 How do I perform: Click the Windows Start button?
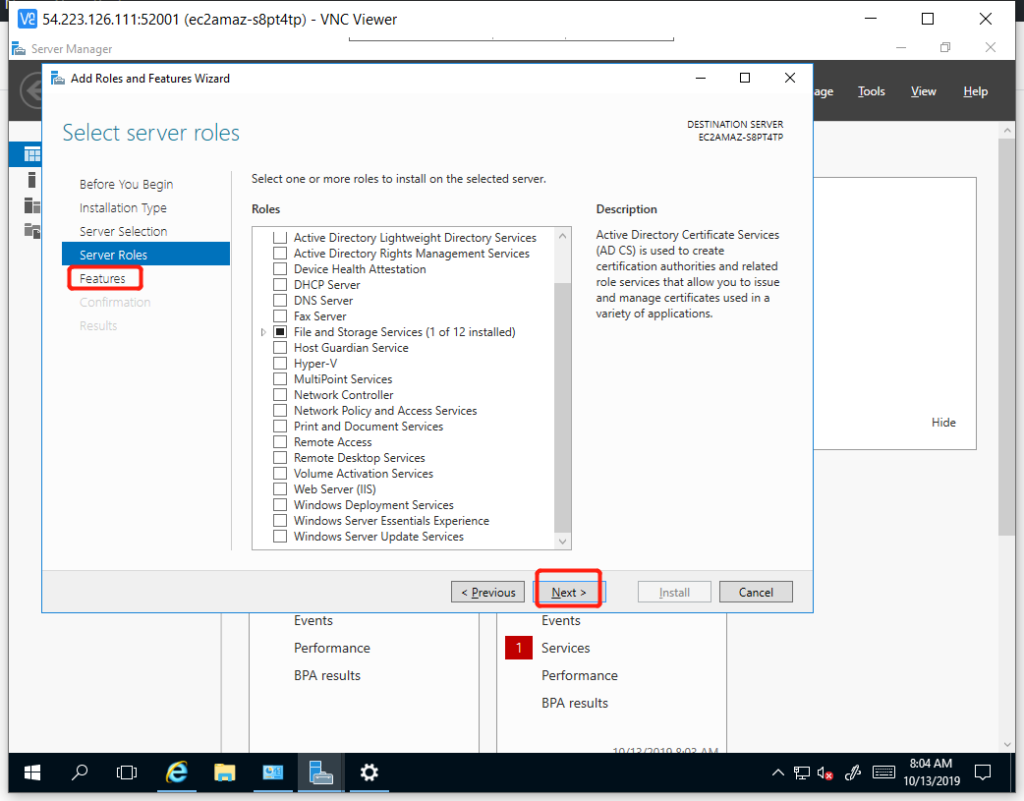31,772
